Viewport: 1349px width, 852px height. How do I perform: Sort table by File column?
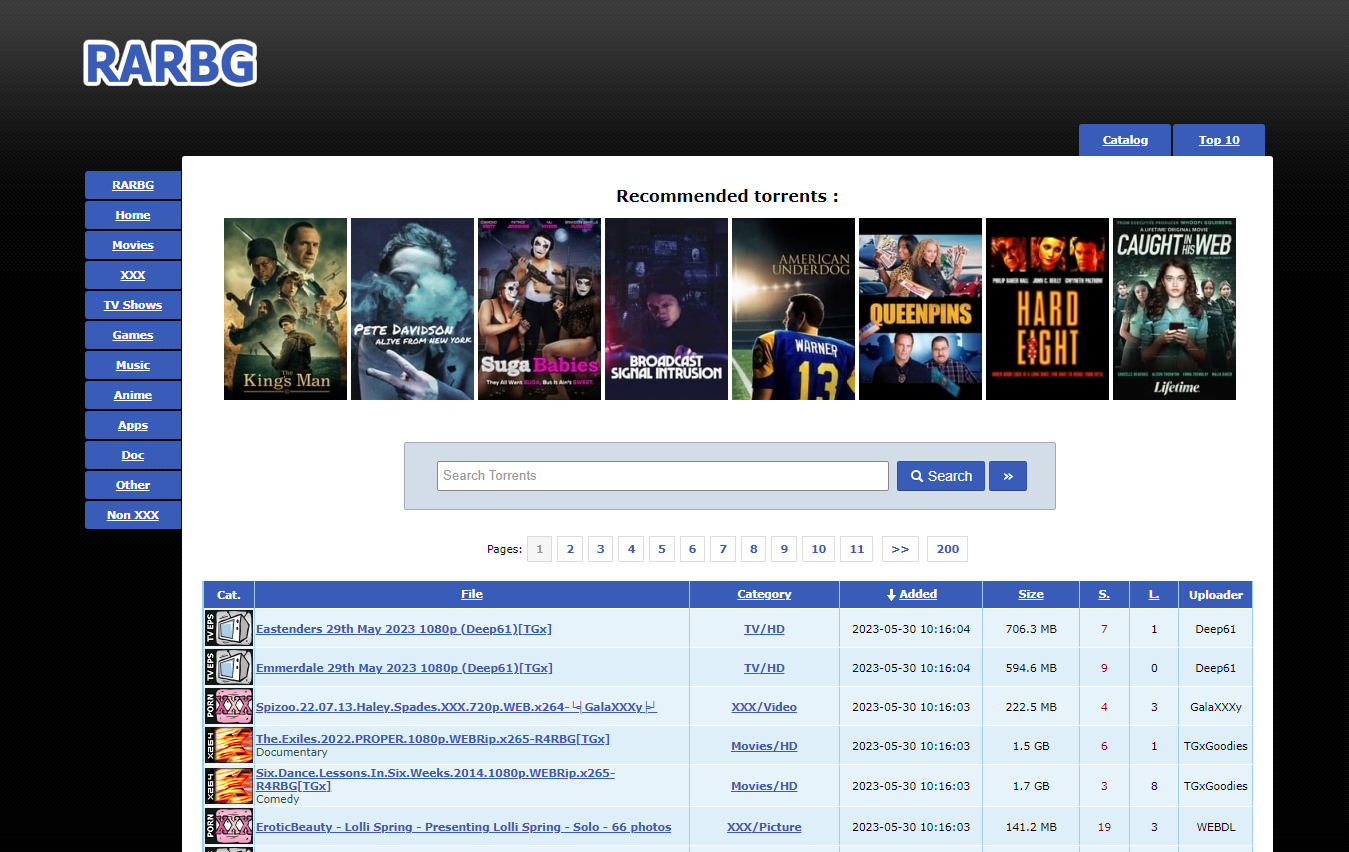tap(472, 594)
